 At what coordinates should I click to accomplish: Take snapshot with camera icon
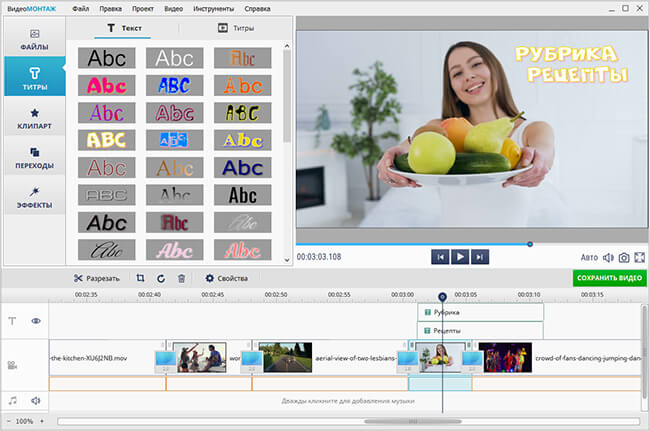(624, 257)
